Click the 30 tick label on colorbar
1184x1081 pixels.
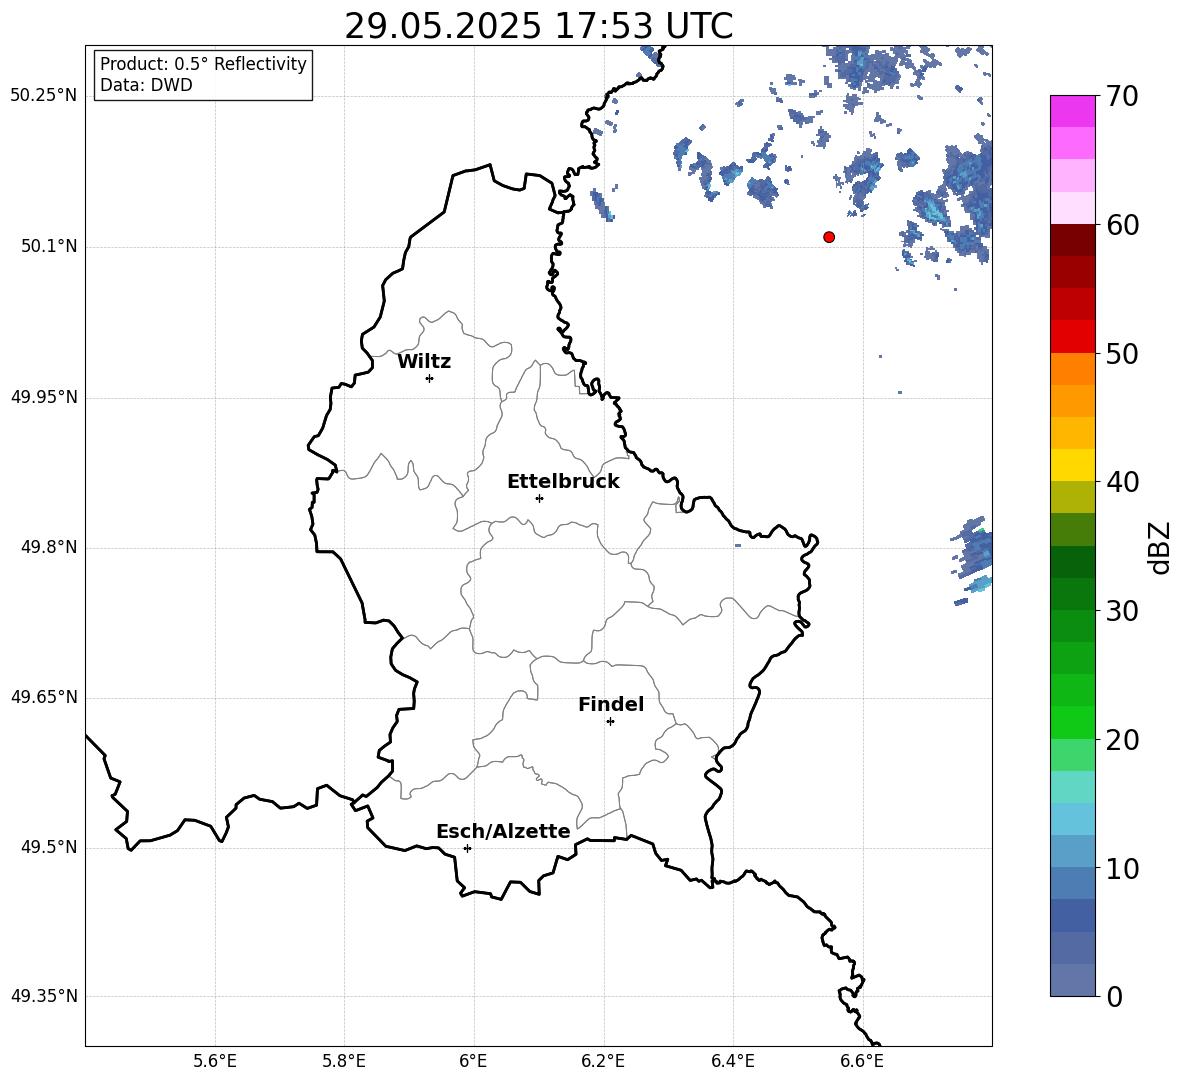[1122, 611]
